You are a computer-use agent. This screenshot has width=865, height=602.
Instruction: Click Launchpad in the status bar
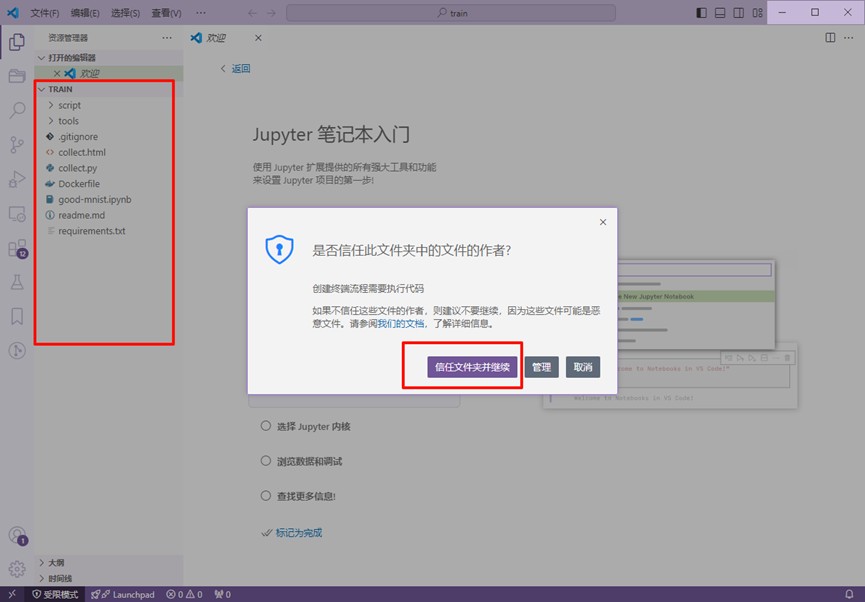[x=122, y=594]
